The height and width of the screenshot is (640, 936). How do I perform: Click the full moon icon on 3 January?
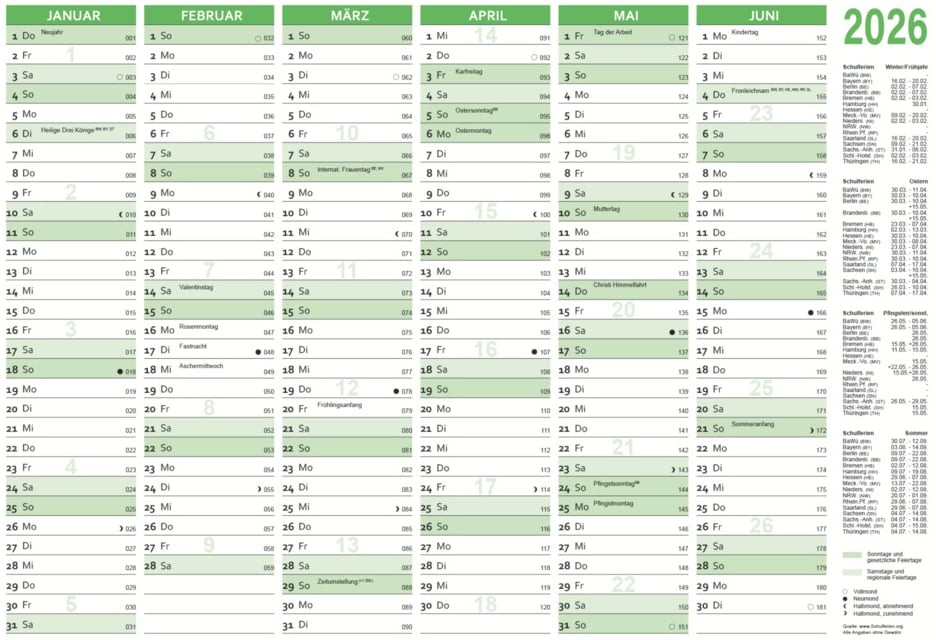tap(119, 76)
